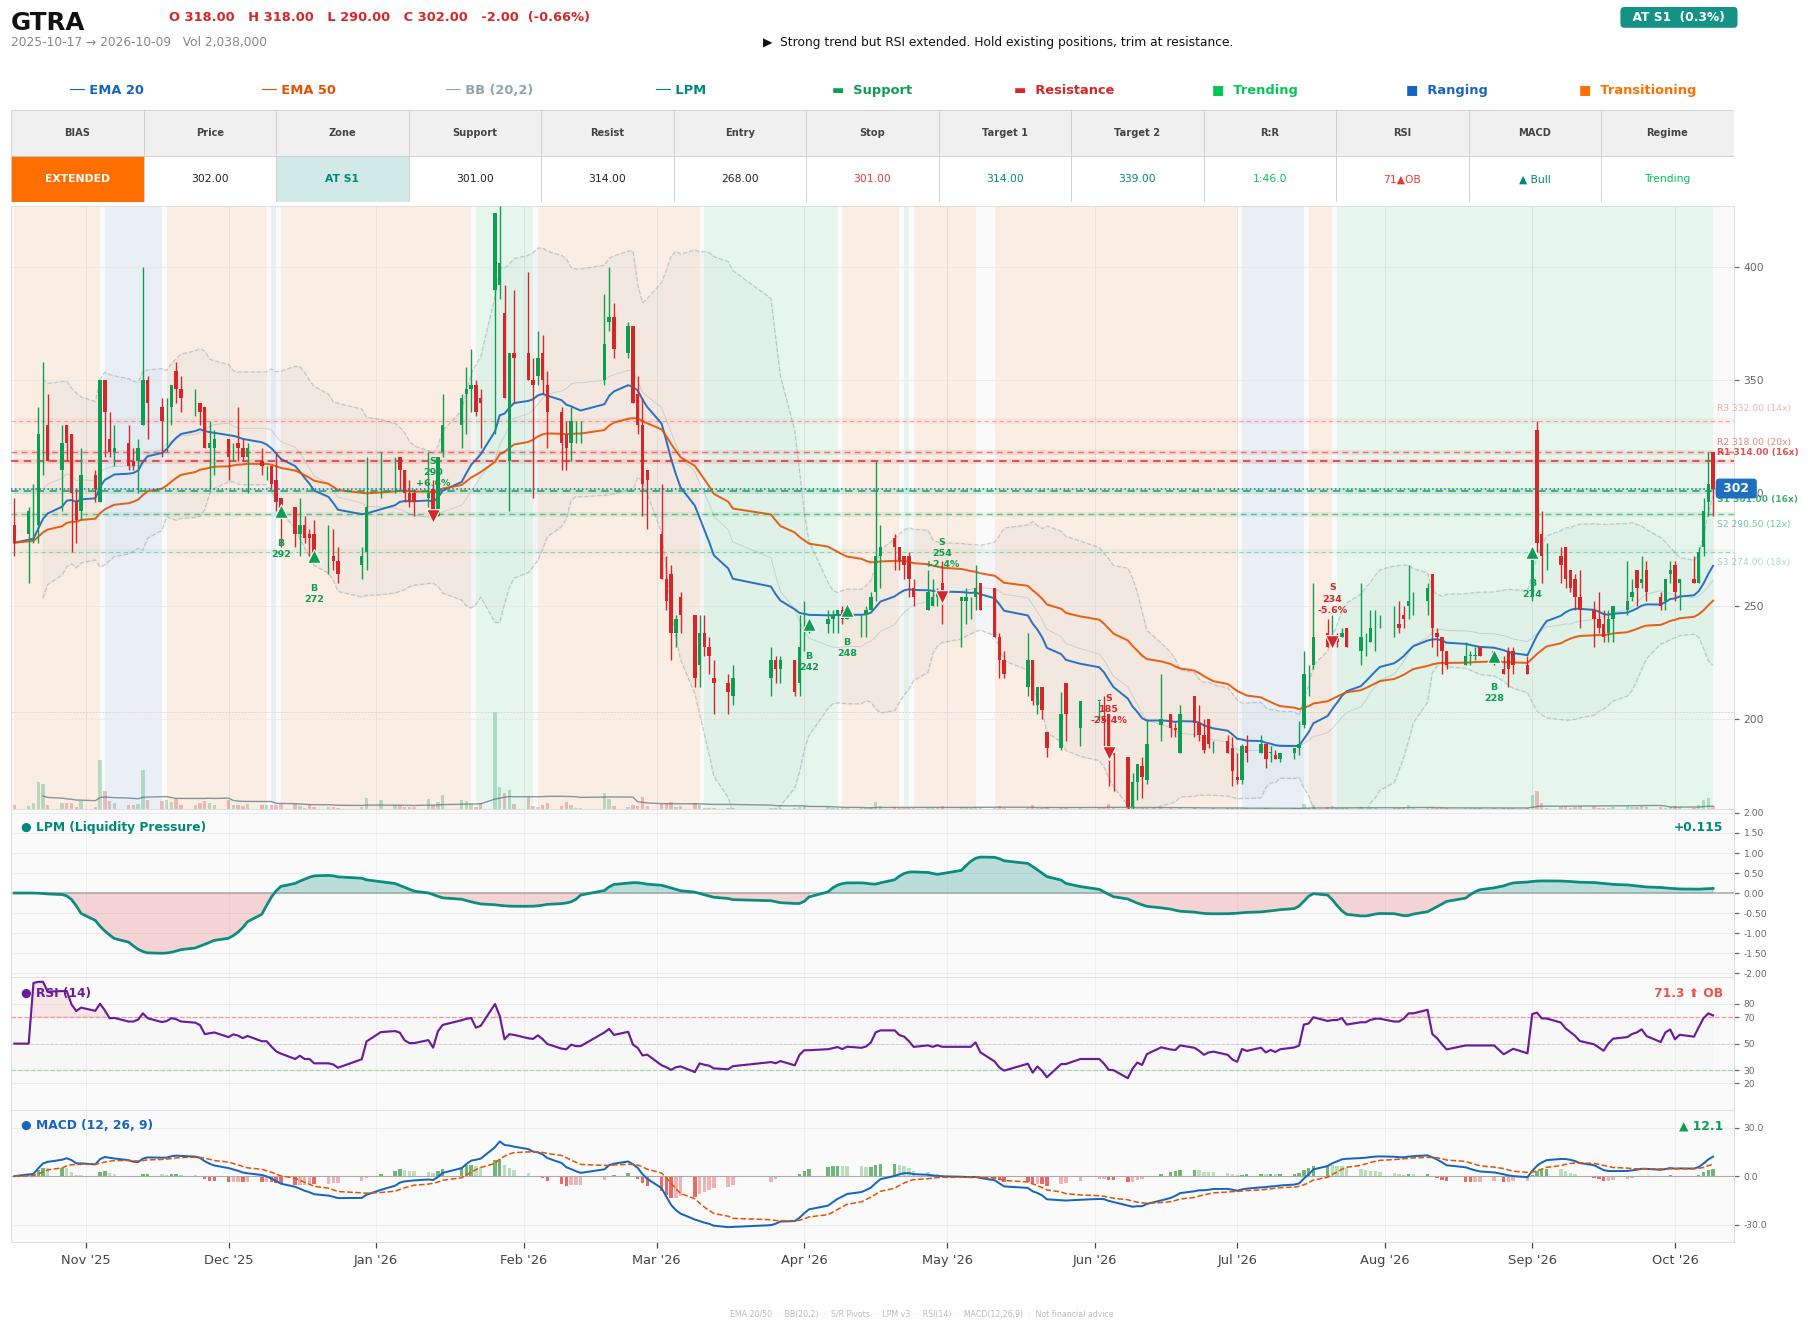Click the S2 290.50 (12x) support label
Image resolution: width=1809 pixels, height=1330 pixels.
pos(1753,524)
